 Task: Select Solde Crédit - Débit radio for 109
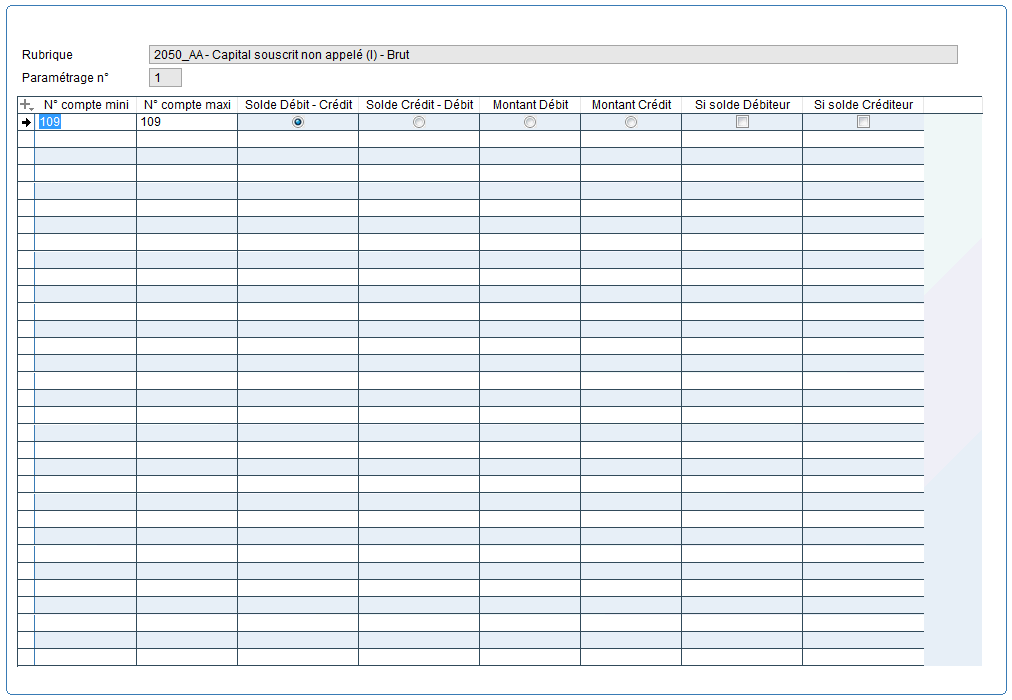(419, 122)
